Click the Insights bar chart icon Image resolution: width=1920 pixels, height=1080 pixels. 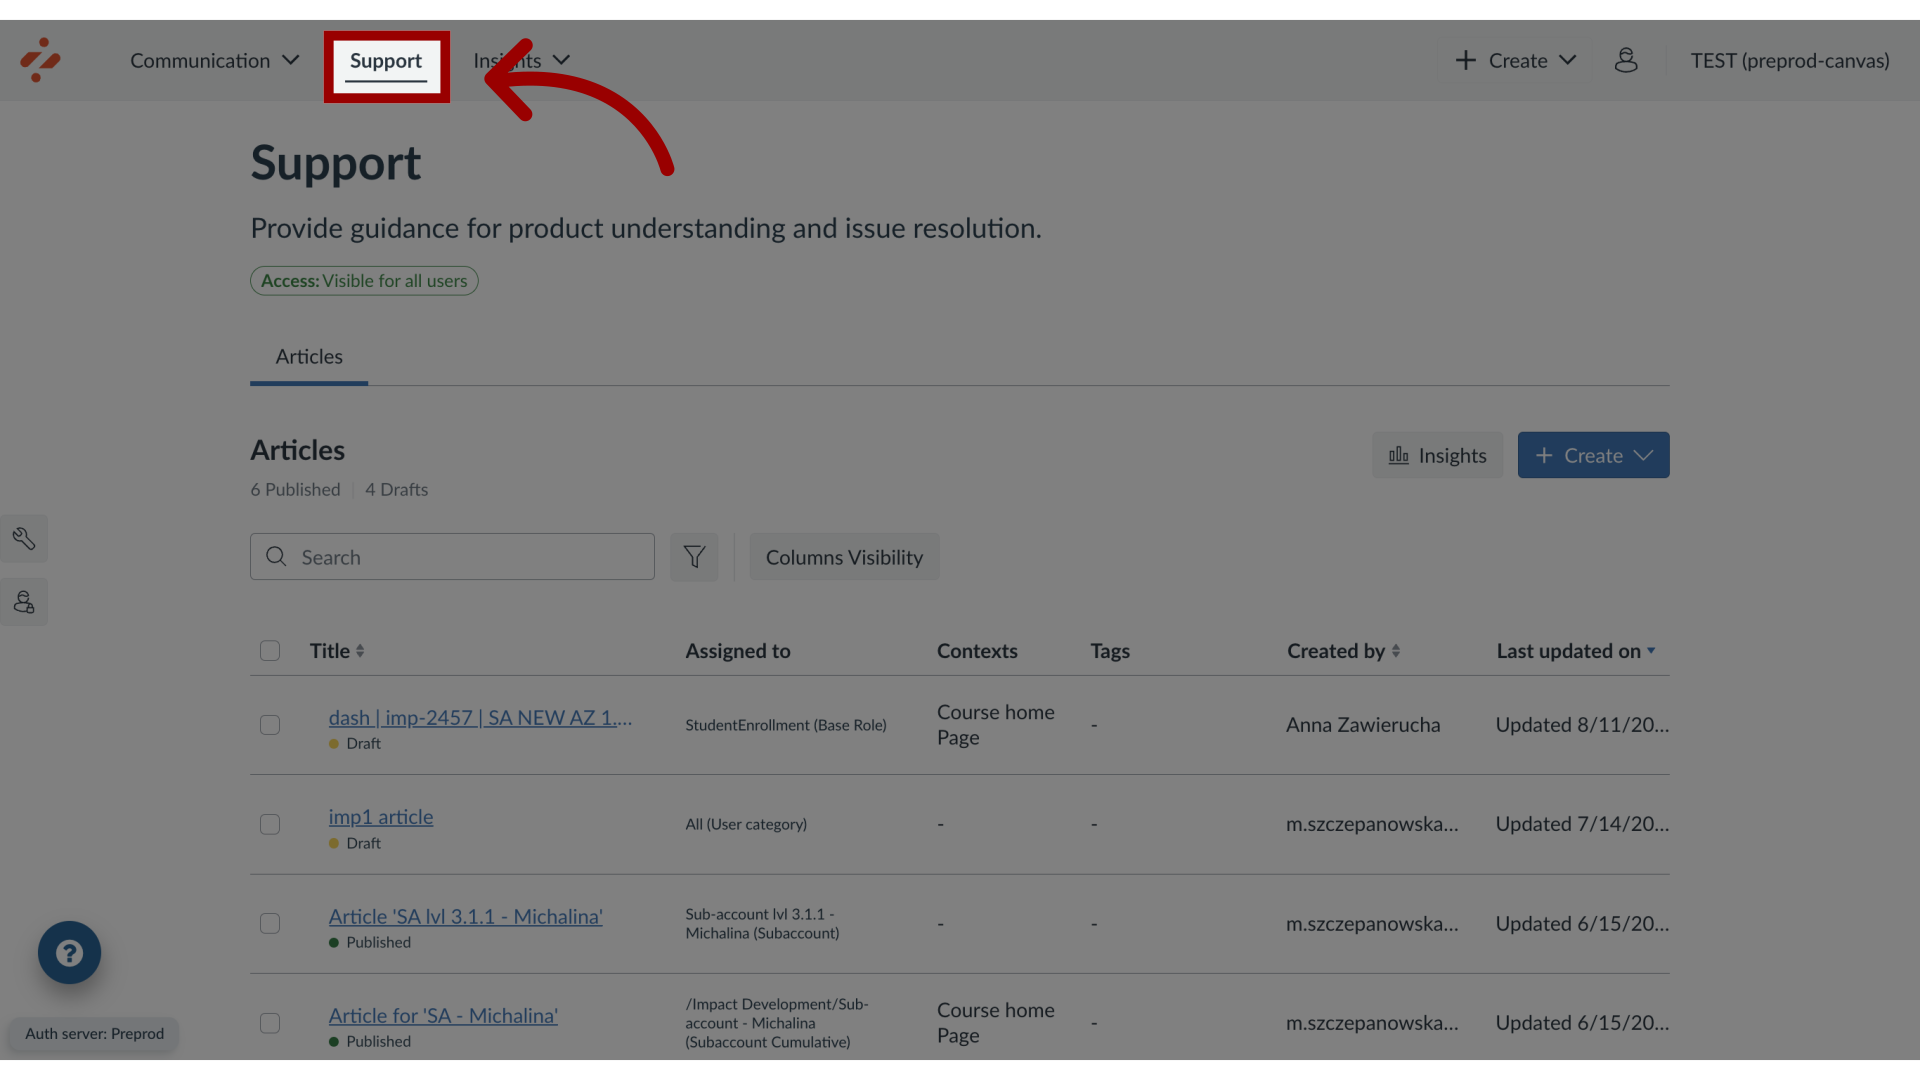[x=1398, y=455]
